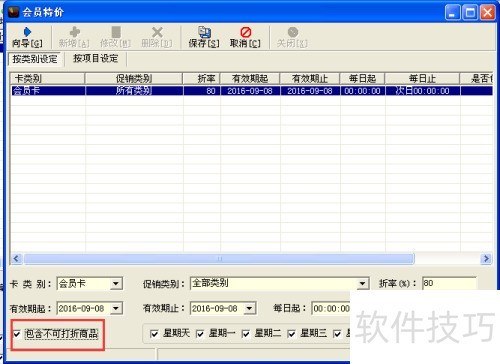Click the 卡类别 column header
The height and width of the screenshot is (364, 500).
pos(47,79)
